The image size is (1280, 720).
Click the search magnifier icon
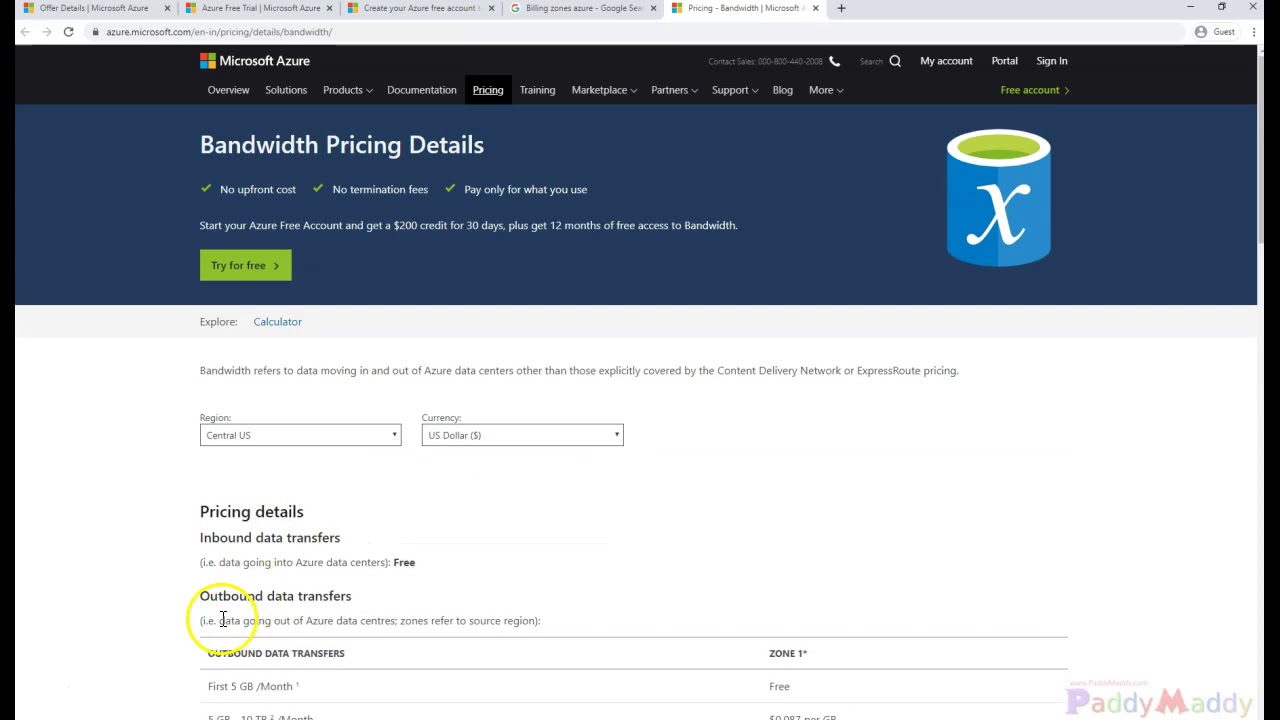(895, 61)
